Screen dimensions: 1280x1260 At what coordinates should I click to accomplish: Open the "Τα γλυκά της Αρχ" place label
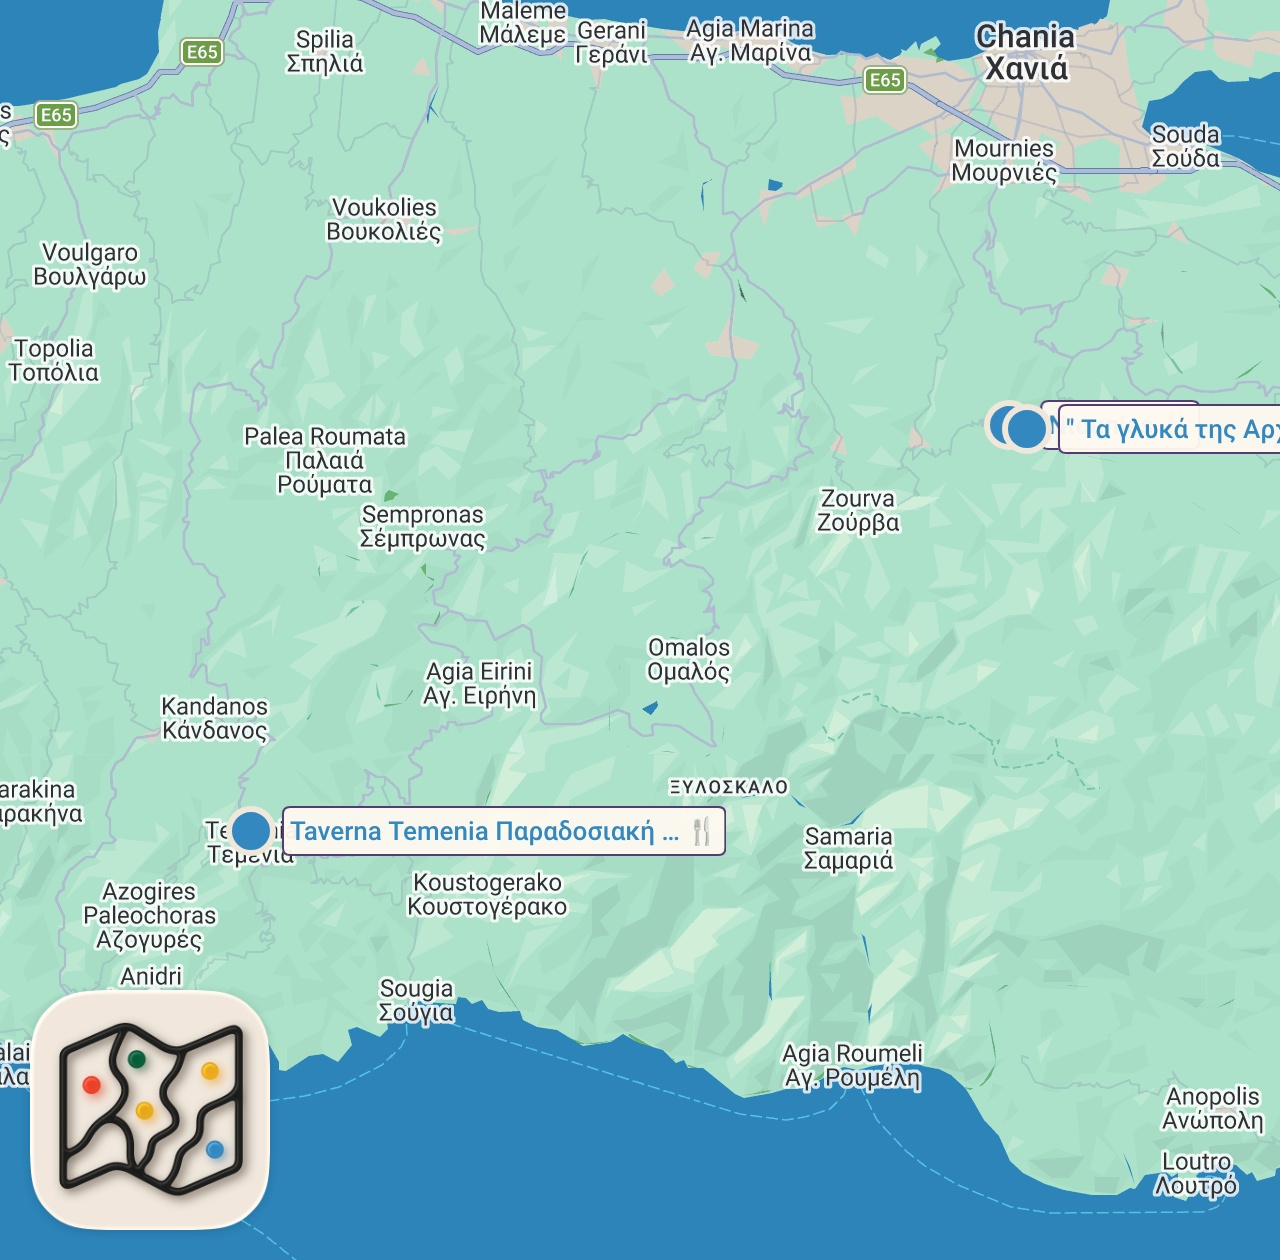click(x=1170, y=429)
